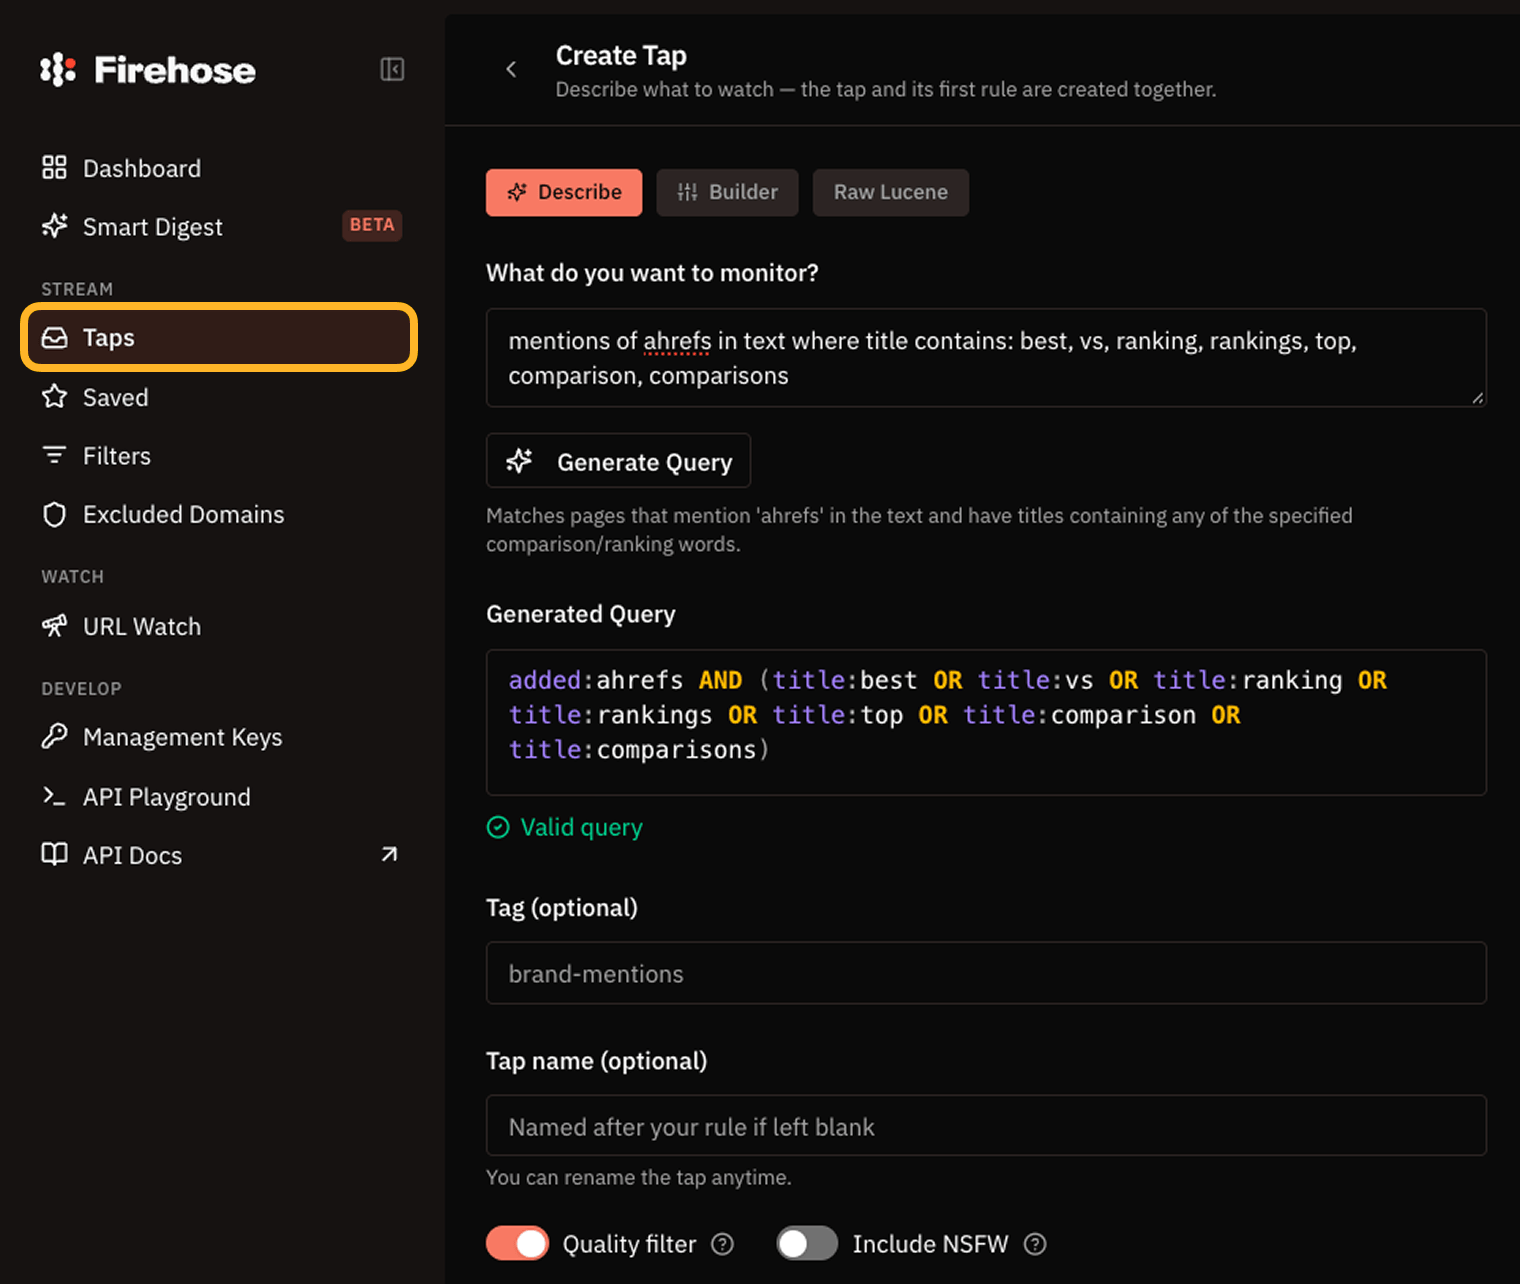Click the API Playground terminal icon

coord(54,796)
